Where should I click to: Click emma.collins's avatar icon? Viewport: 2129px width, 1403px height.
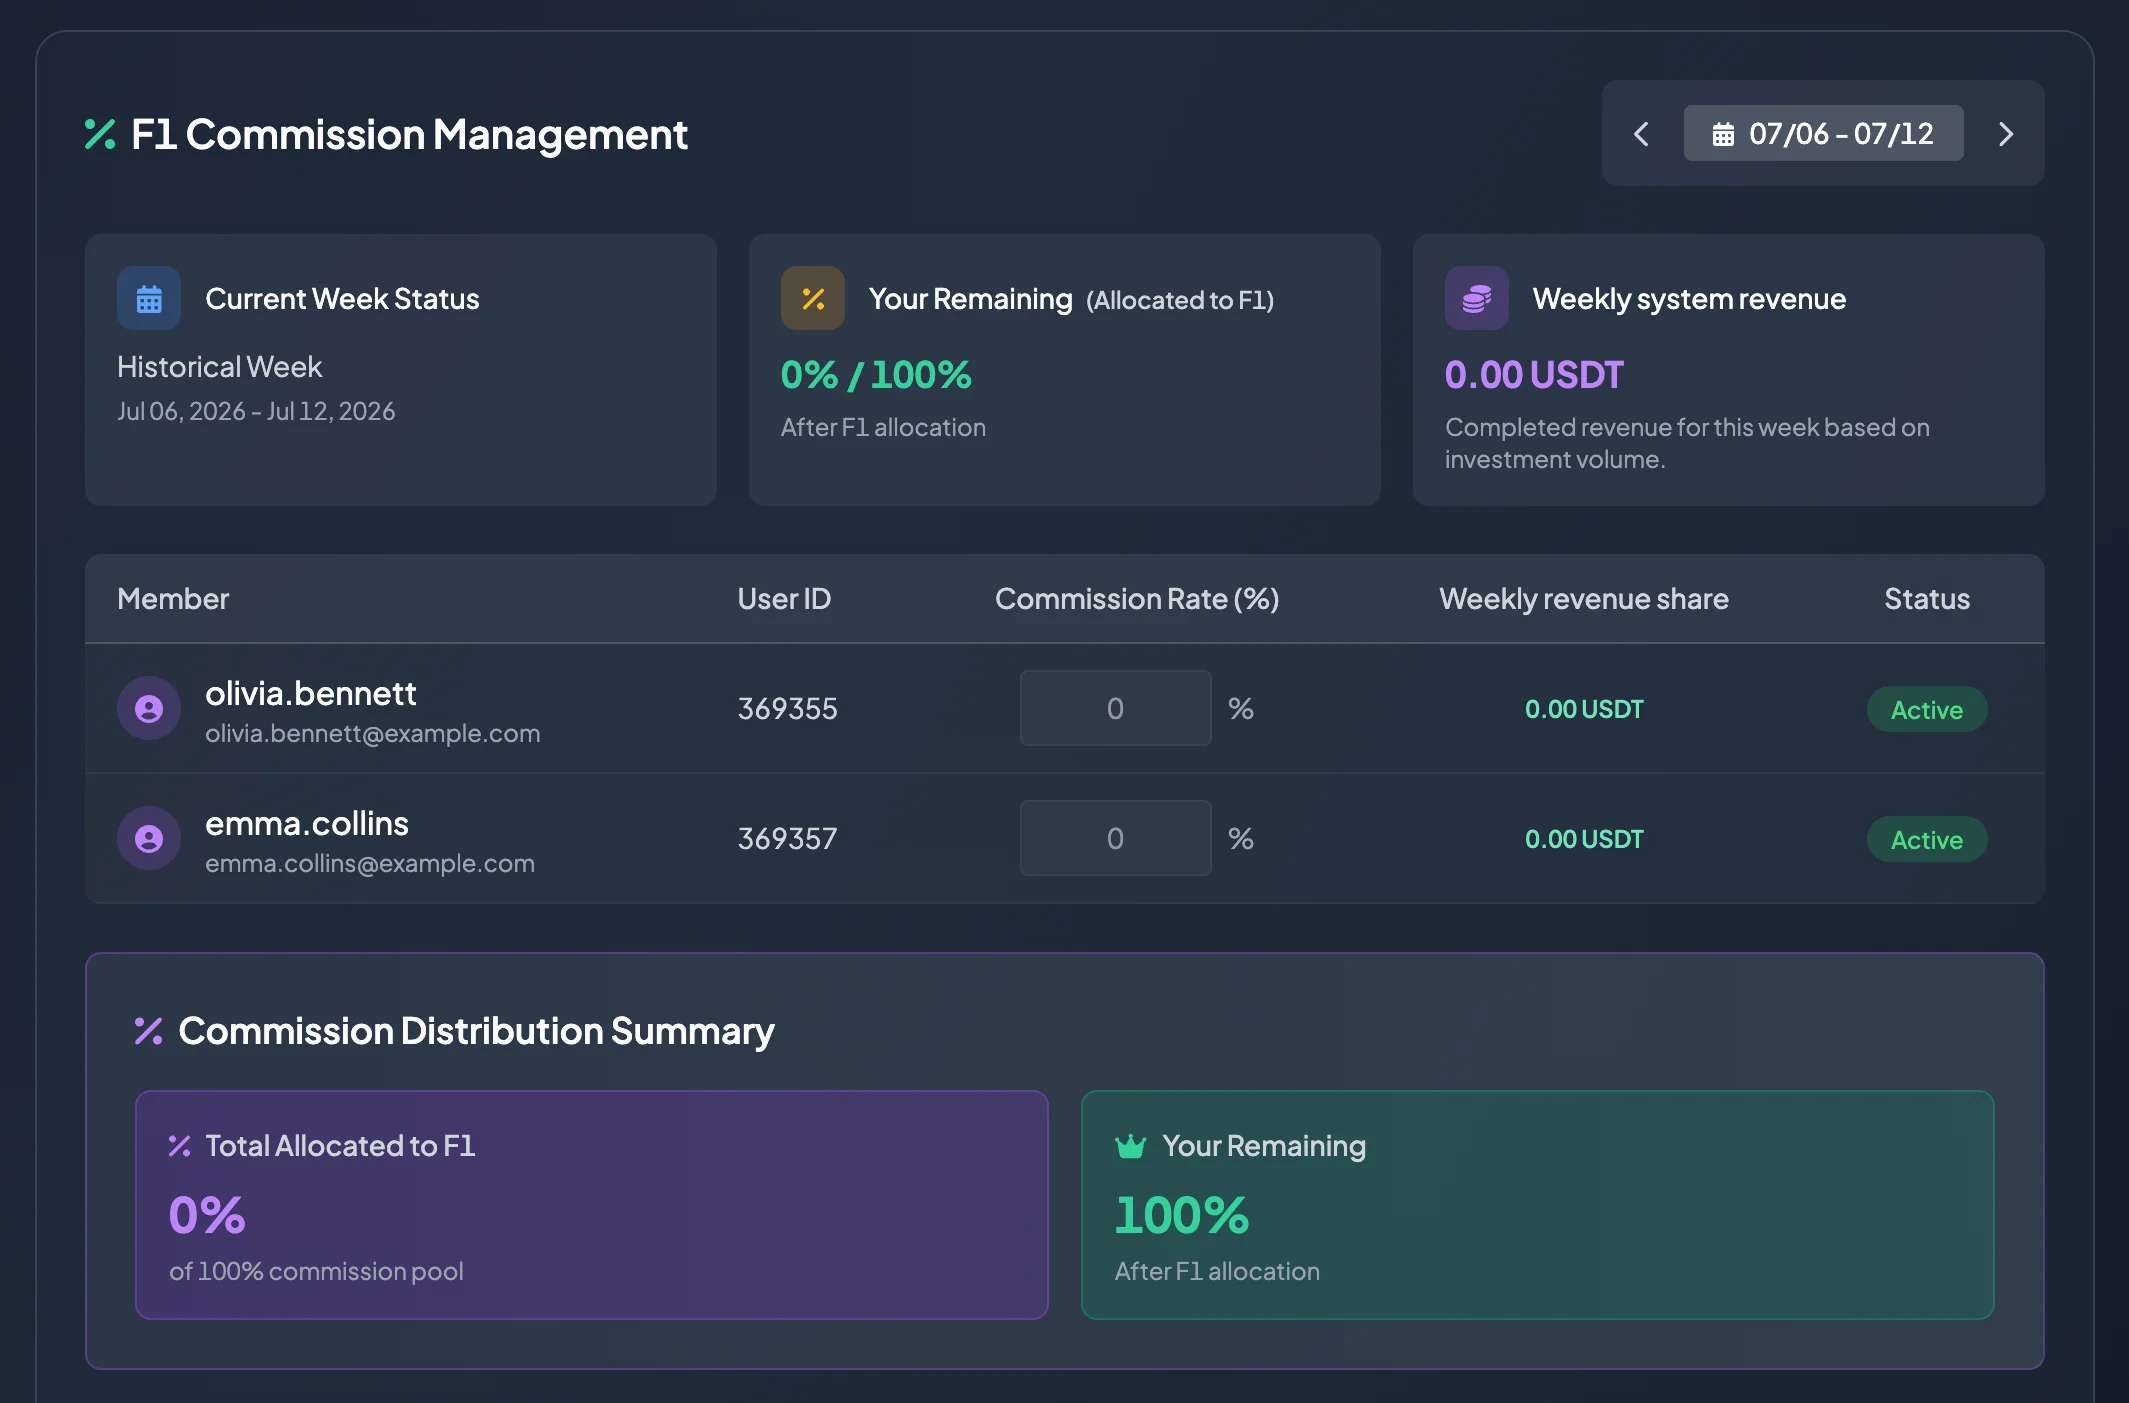point(149,838)
